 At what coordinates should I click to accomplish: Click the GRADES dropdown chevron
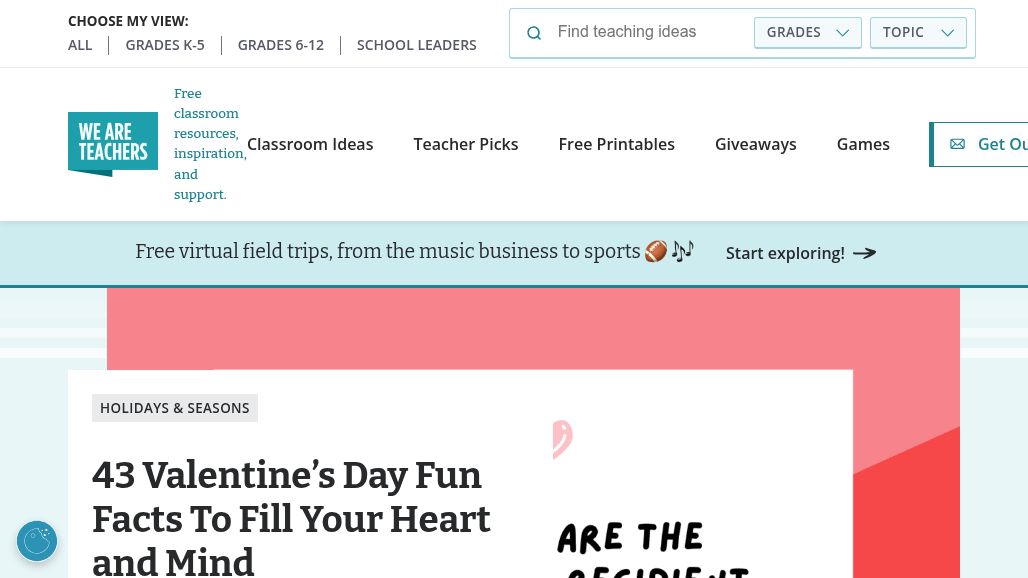pos(842,33)
